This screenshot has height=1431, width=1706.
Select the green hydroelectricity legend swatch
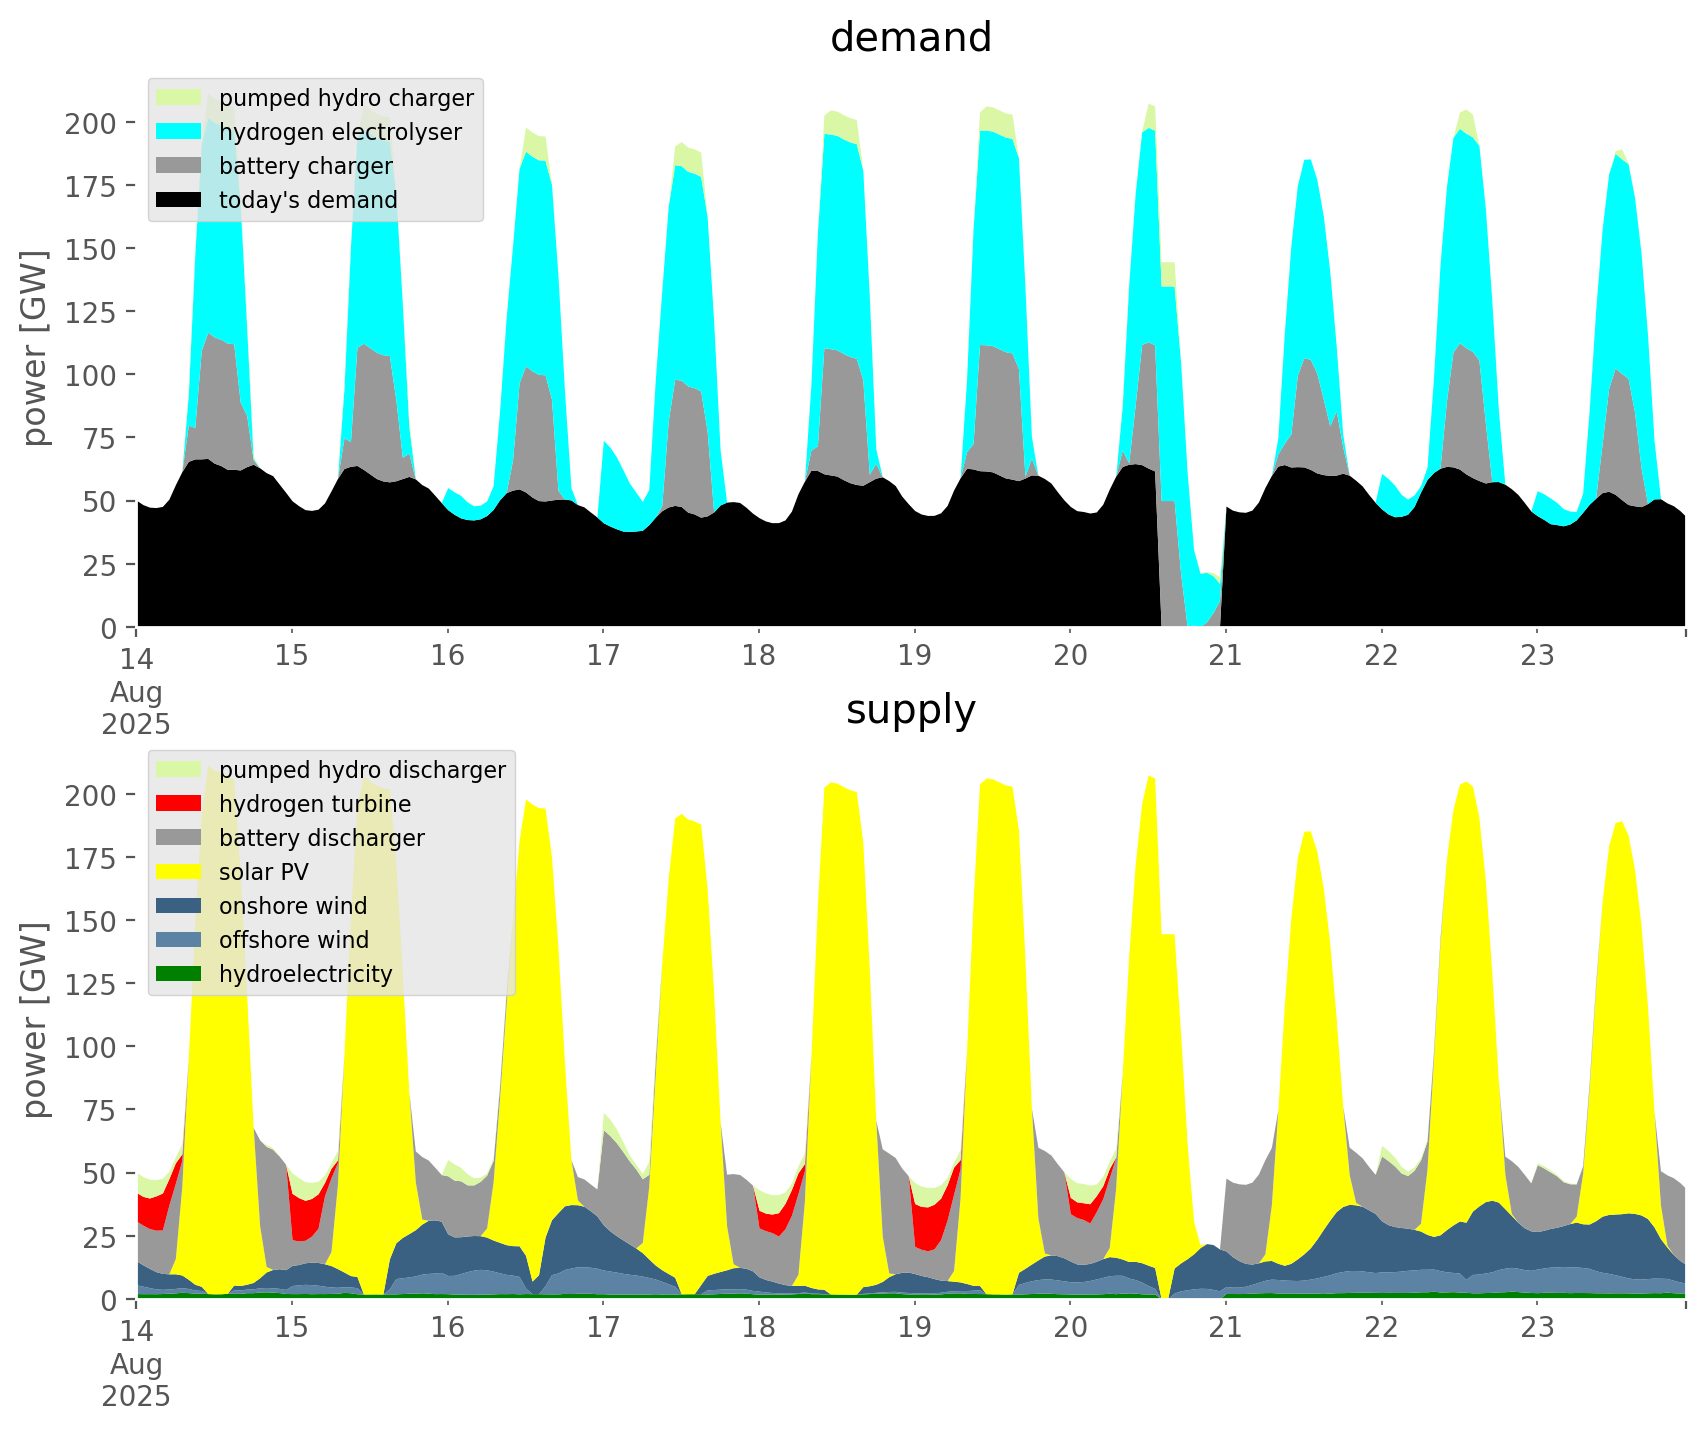pyautogui.click(x=179, y=974)
